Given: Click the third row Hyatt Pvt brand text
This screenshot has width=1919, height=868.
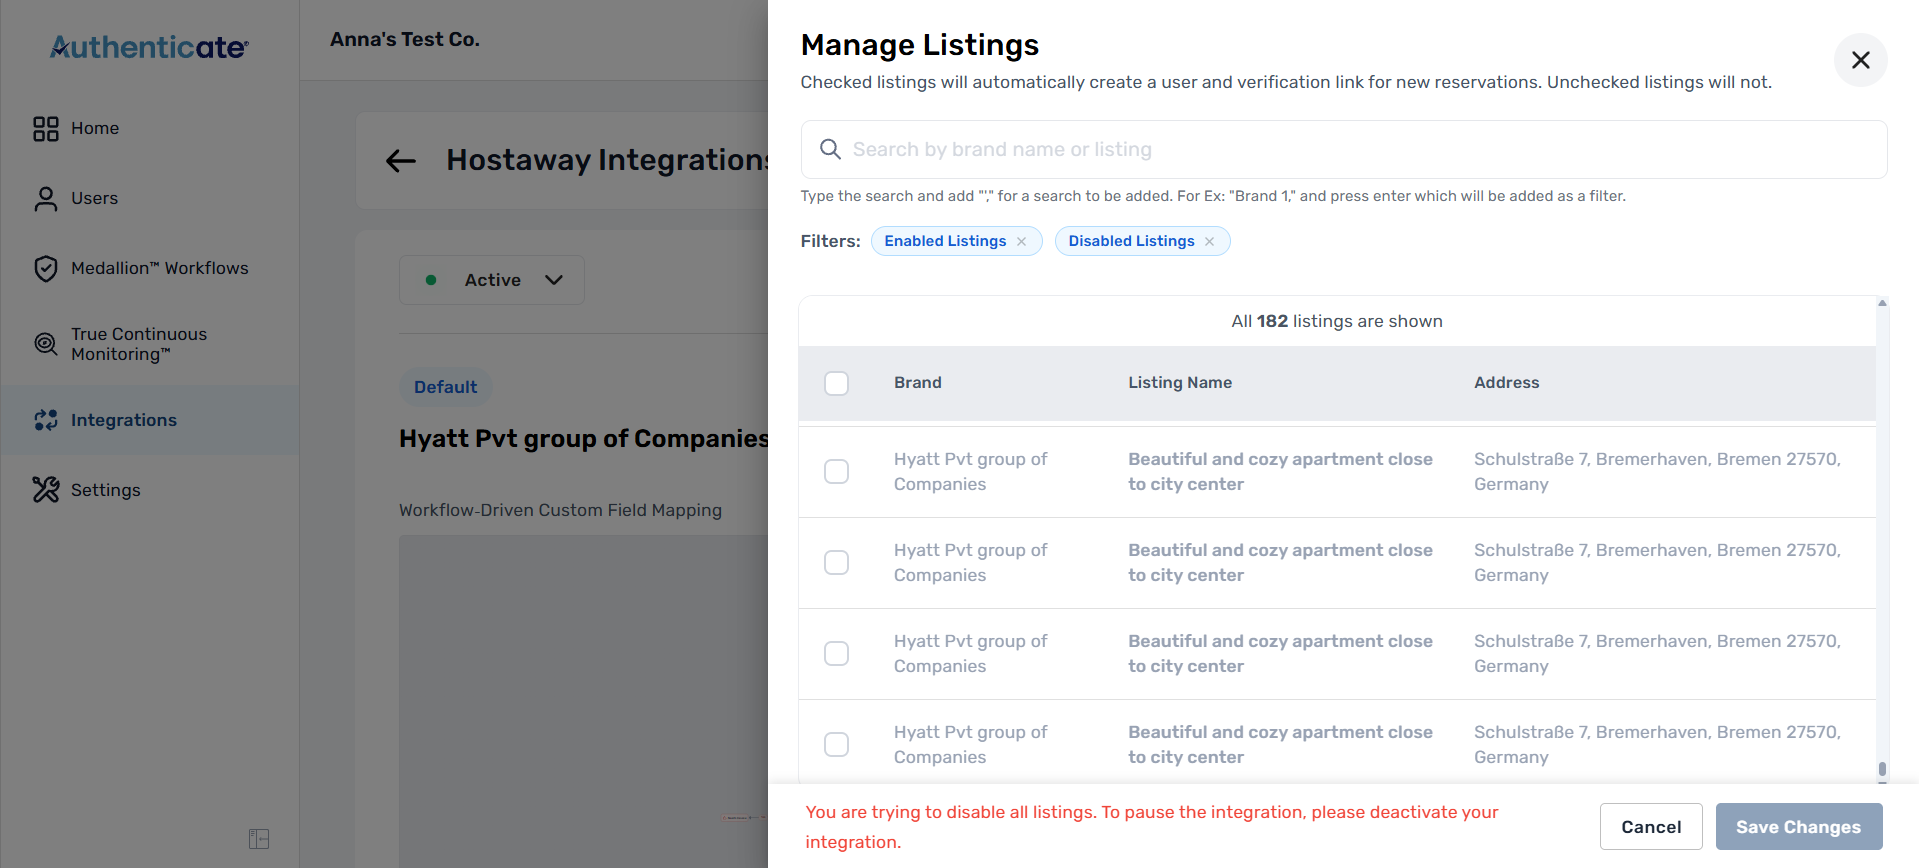Looking at the screenshot, I should point(970,653).
